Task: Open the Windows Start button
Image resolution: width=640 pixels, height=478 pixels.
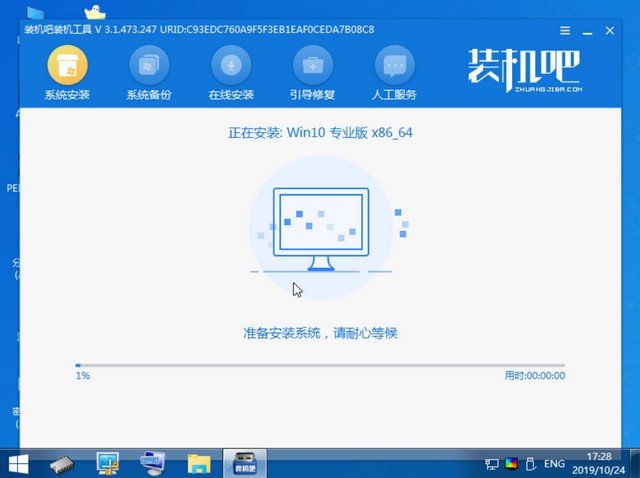Action: pyautogui.click(x=18, y=463)
